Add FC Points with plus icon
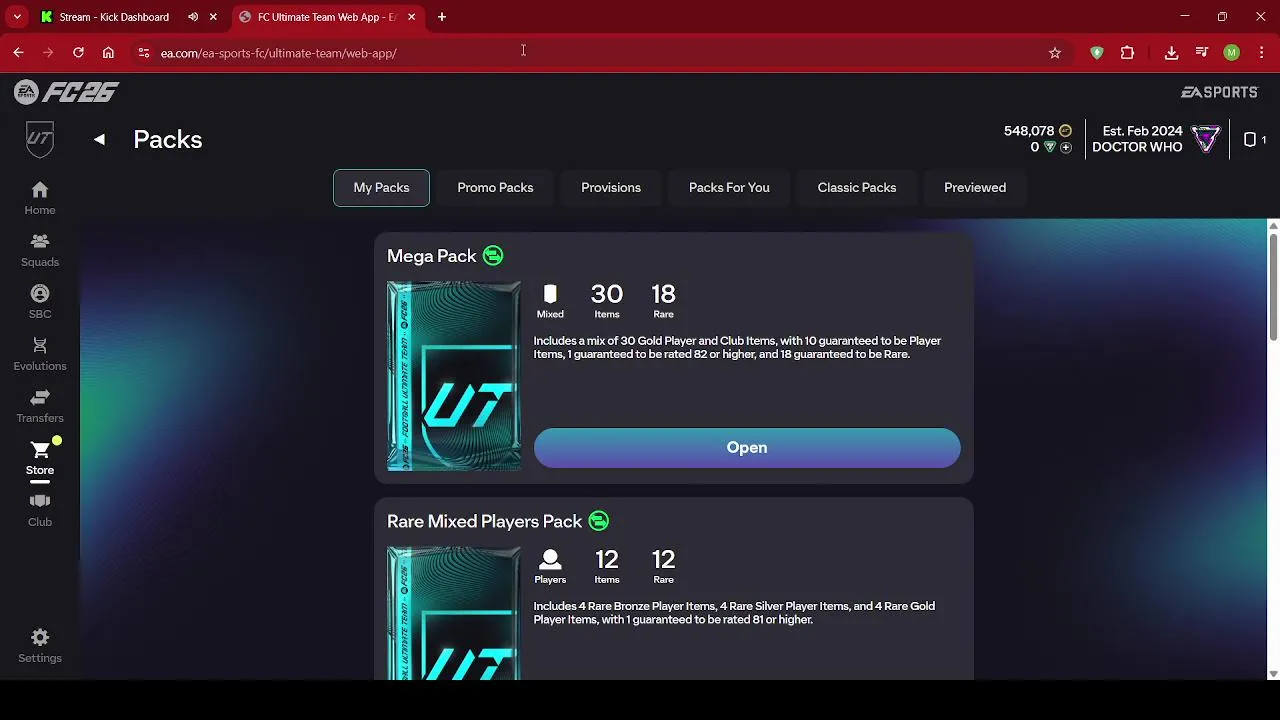Screen dimensions: 1280x720 (x=1066, y=147)
